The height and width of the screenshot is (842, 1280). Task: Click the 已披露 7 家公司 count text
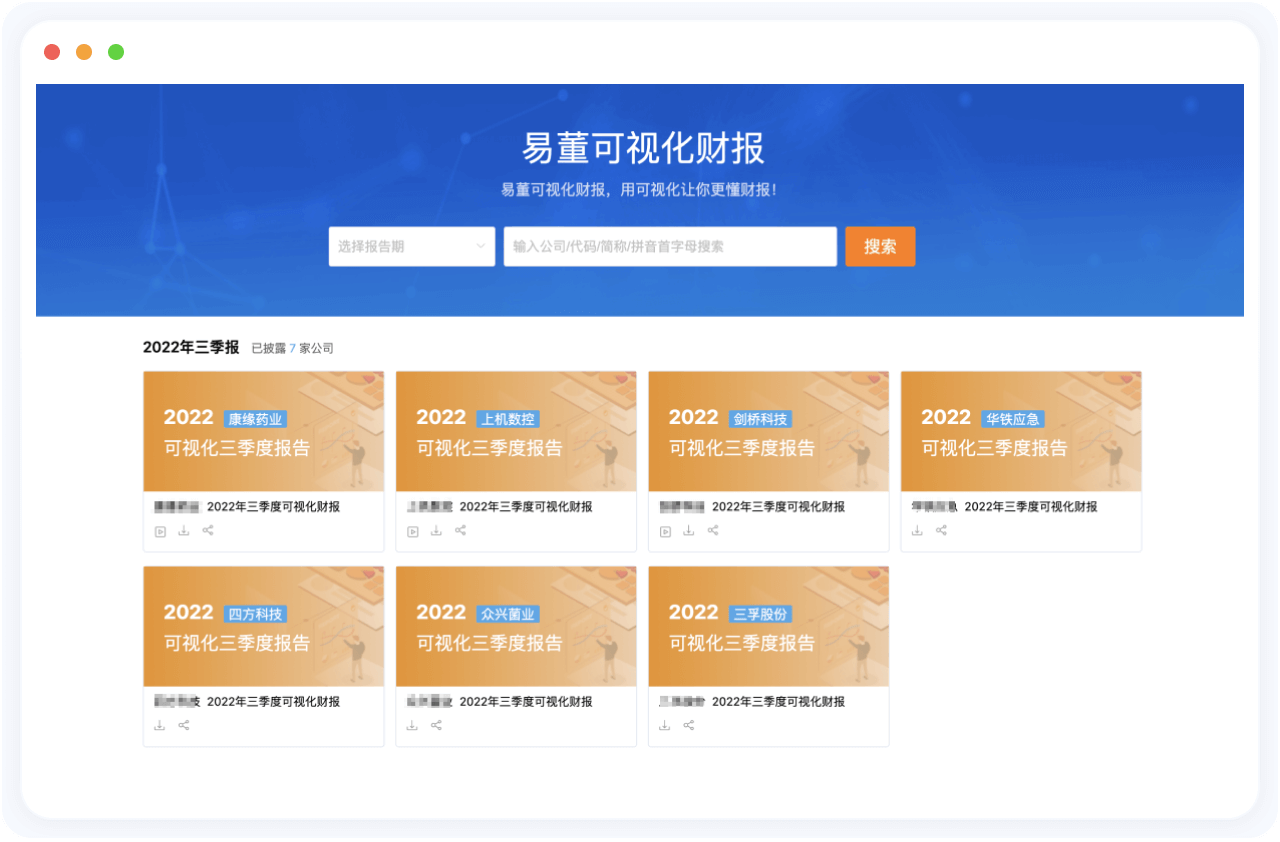292,348
